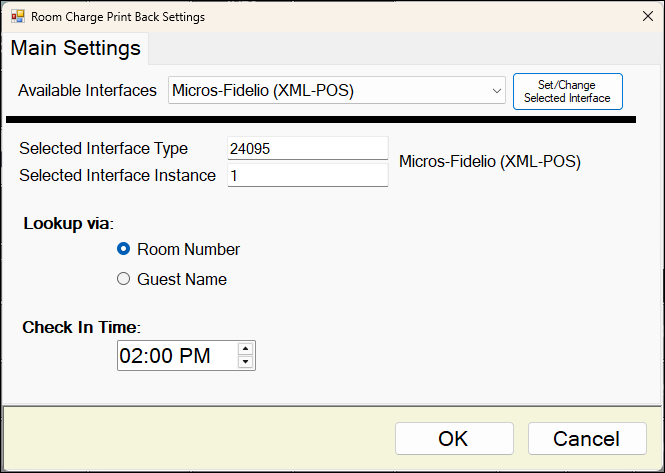Close the Room Charge Print Back Settings dialog
This screenshot has height=473, width=665.
[648, 16]
